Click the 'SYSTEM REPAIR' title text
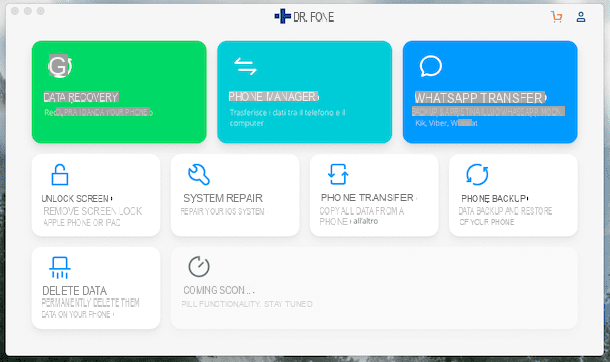The height and width of the screenshot is (362, 610). (x=223, y=198)
